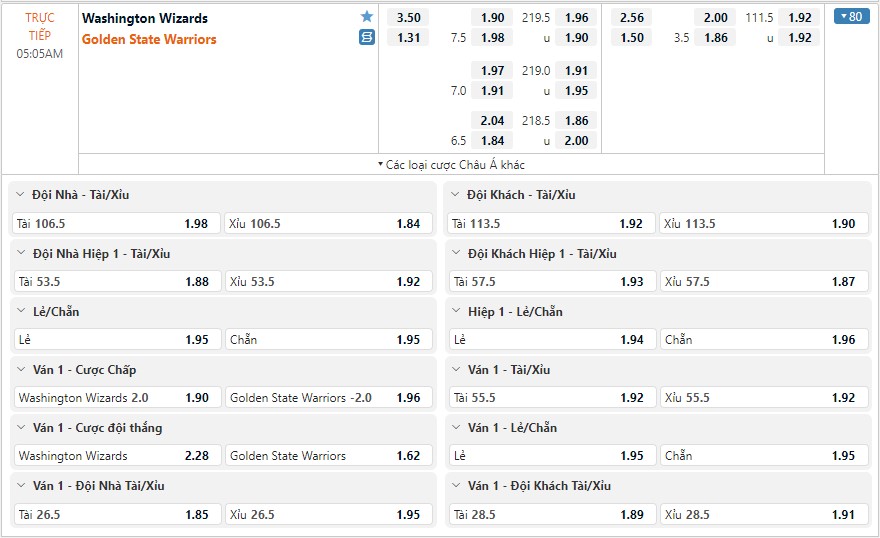Collapse Ván 1 - Tài/Xỉu chevron
The image size is (880, 538).
click(456, 369)
